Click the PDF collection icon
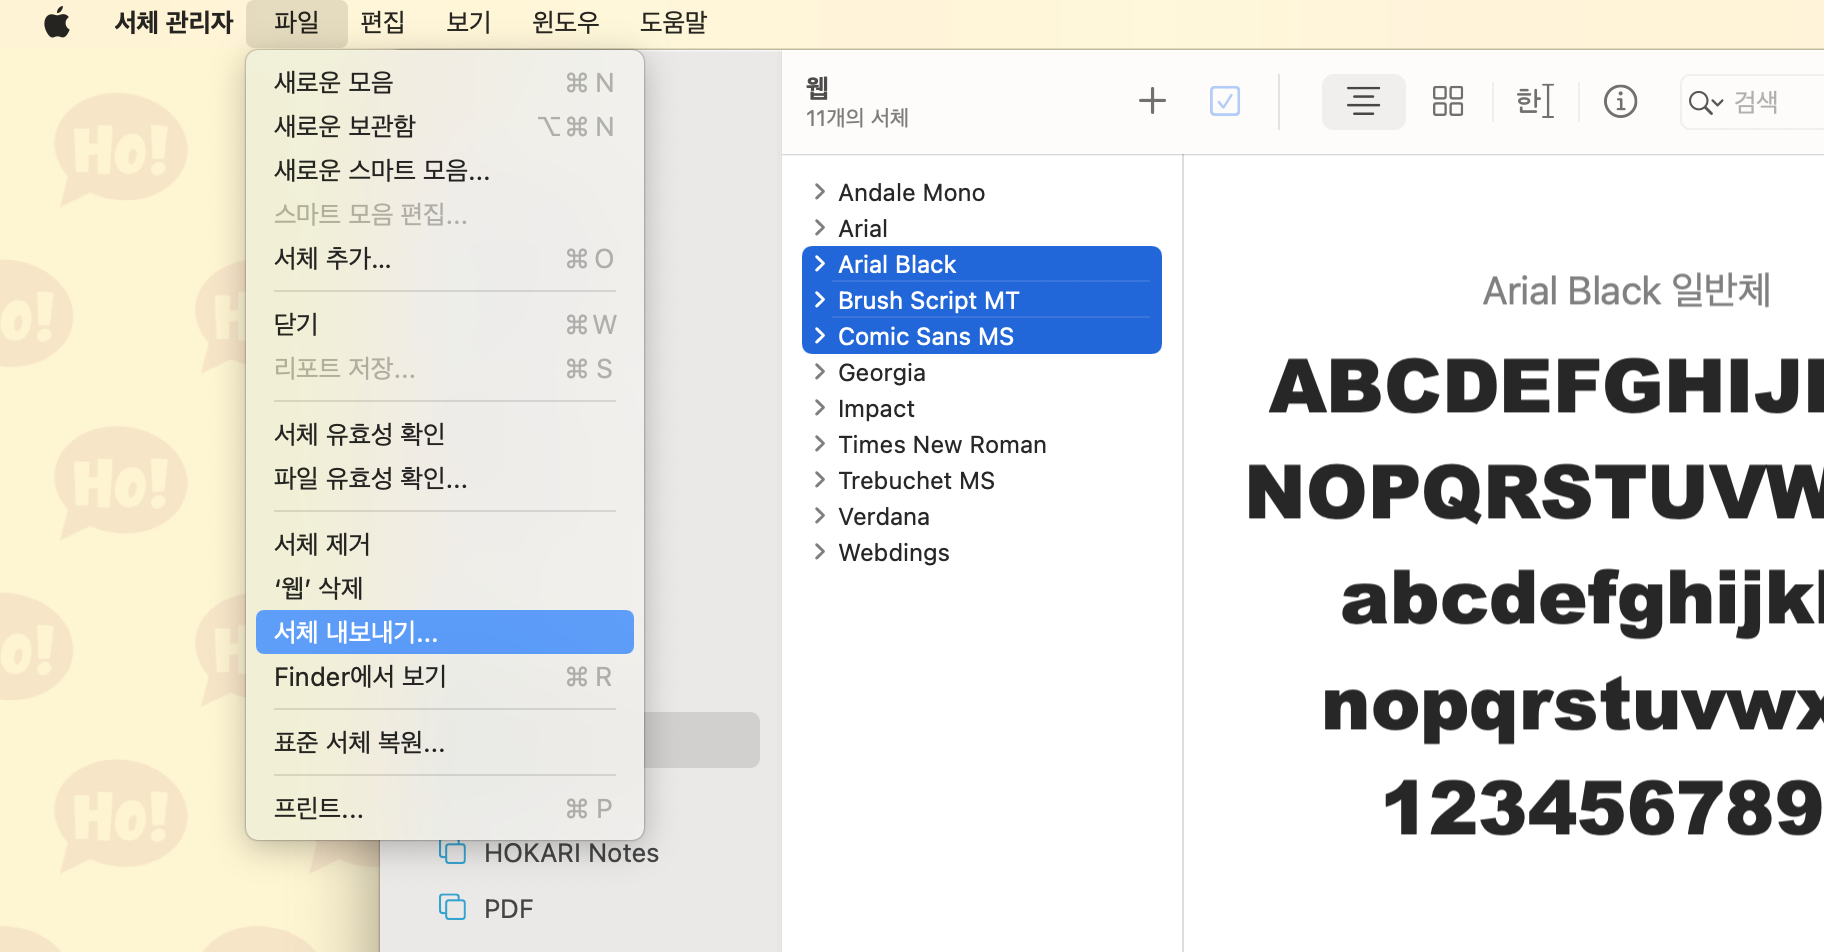 point(453,908)
